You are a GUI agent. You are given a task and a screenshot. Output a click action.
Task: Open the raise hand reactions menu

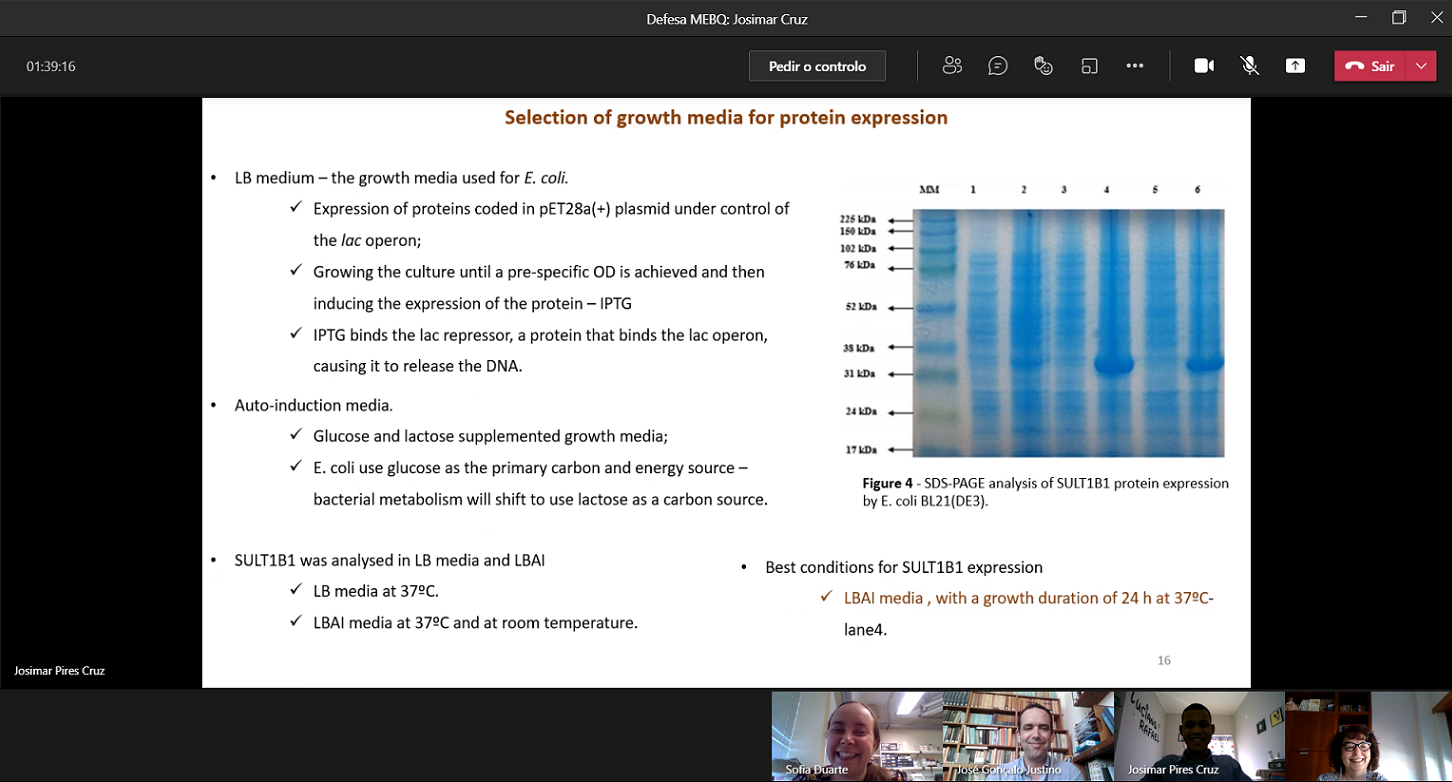tap(1043, 66)
